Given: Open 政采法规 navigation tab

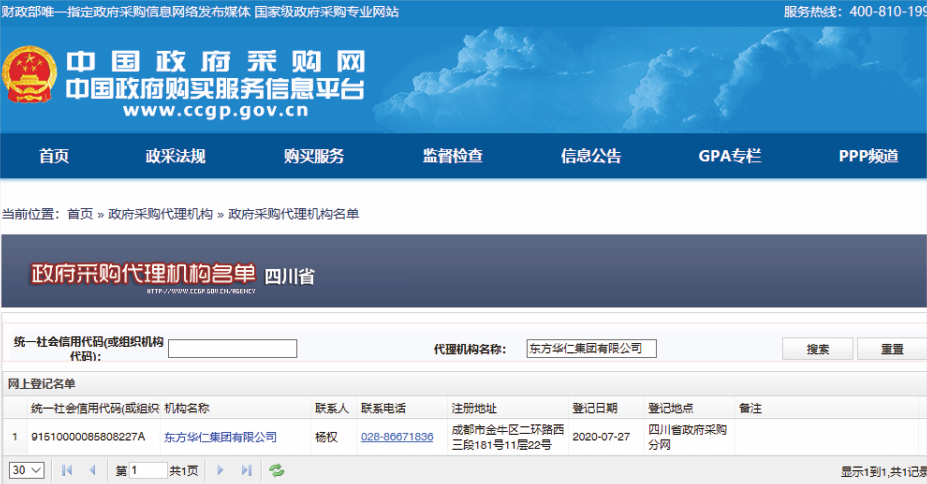Looking at the screenshot, I should [175, 156].
